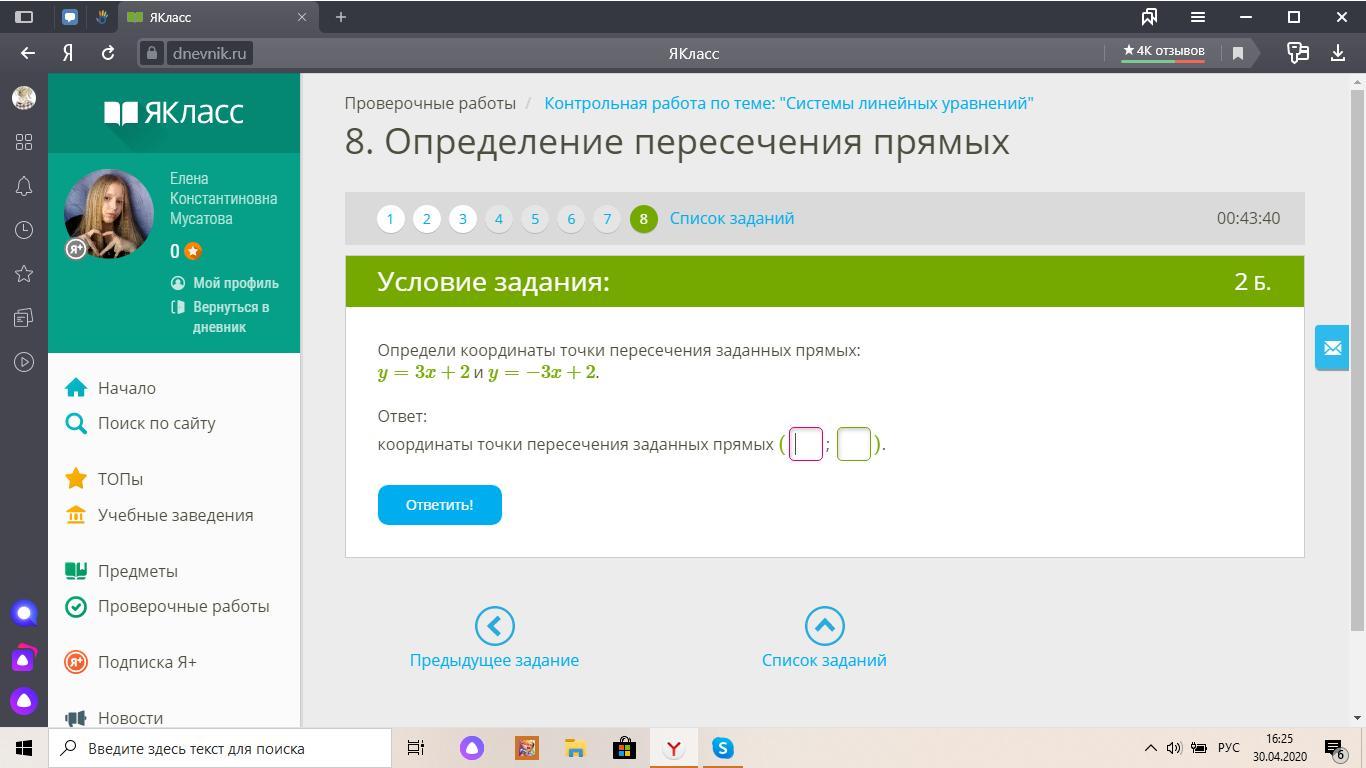1366x768 pixels.
Task: Click Проверочные работы breadcrumb
Action: pos(430,103)
